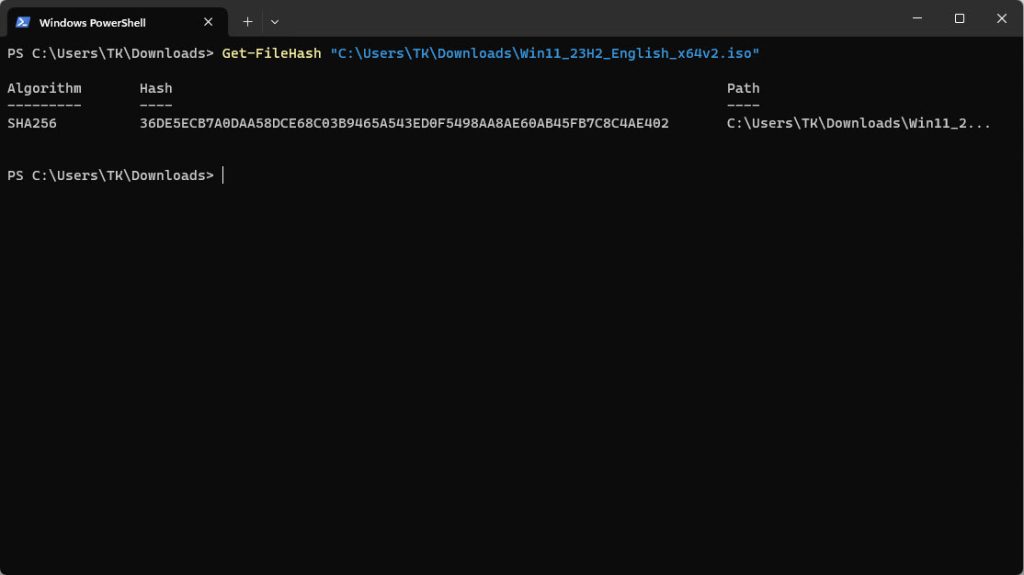Close the Windows PowerShell tab

208,22
